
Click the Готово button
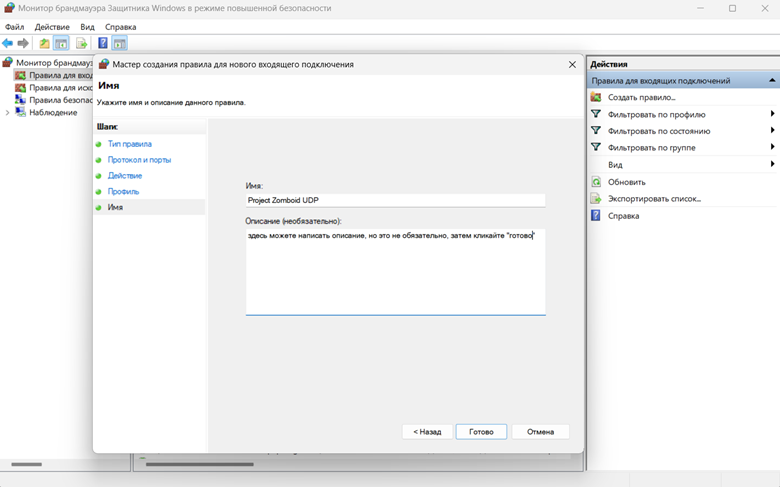point(481,432)
